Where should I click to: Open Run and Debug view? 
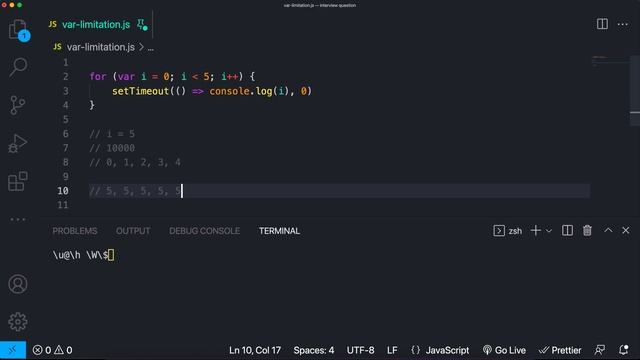point(18,143)
